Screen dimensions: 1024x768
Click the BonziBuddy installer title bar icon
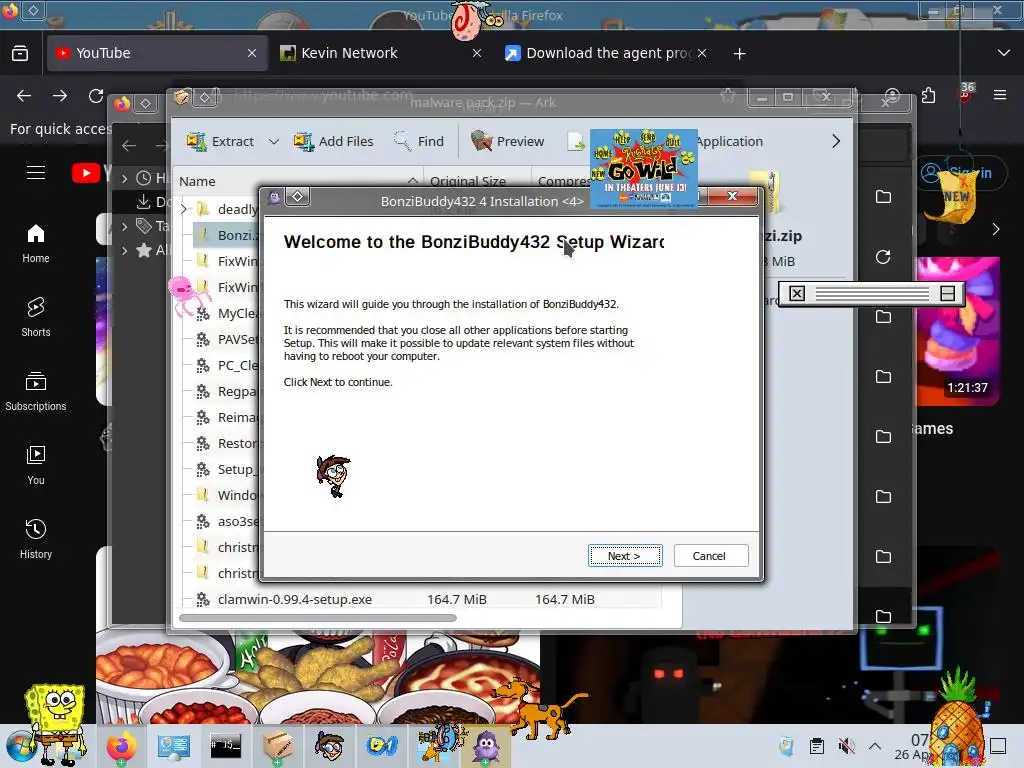274,197
